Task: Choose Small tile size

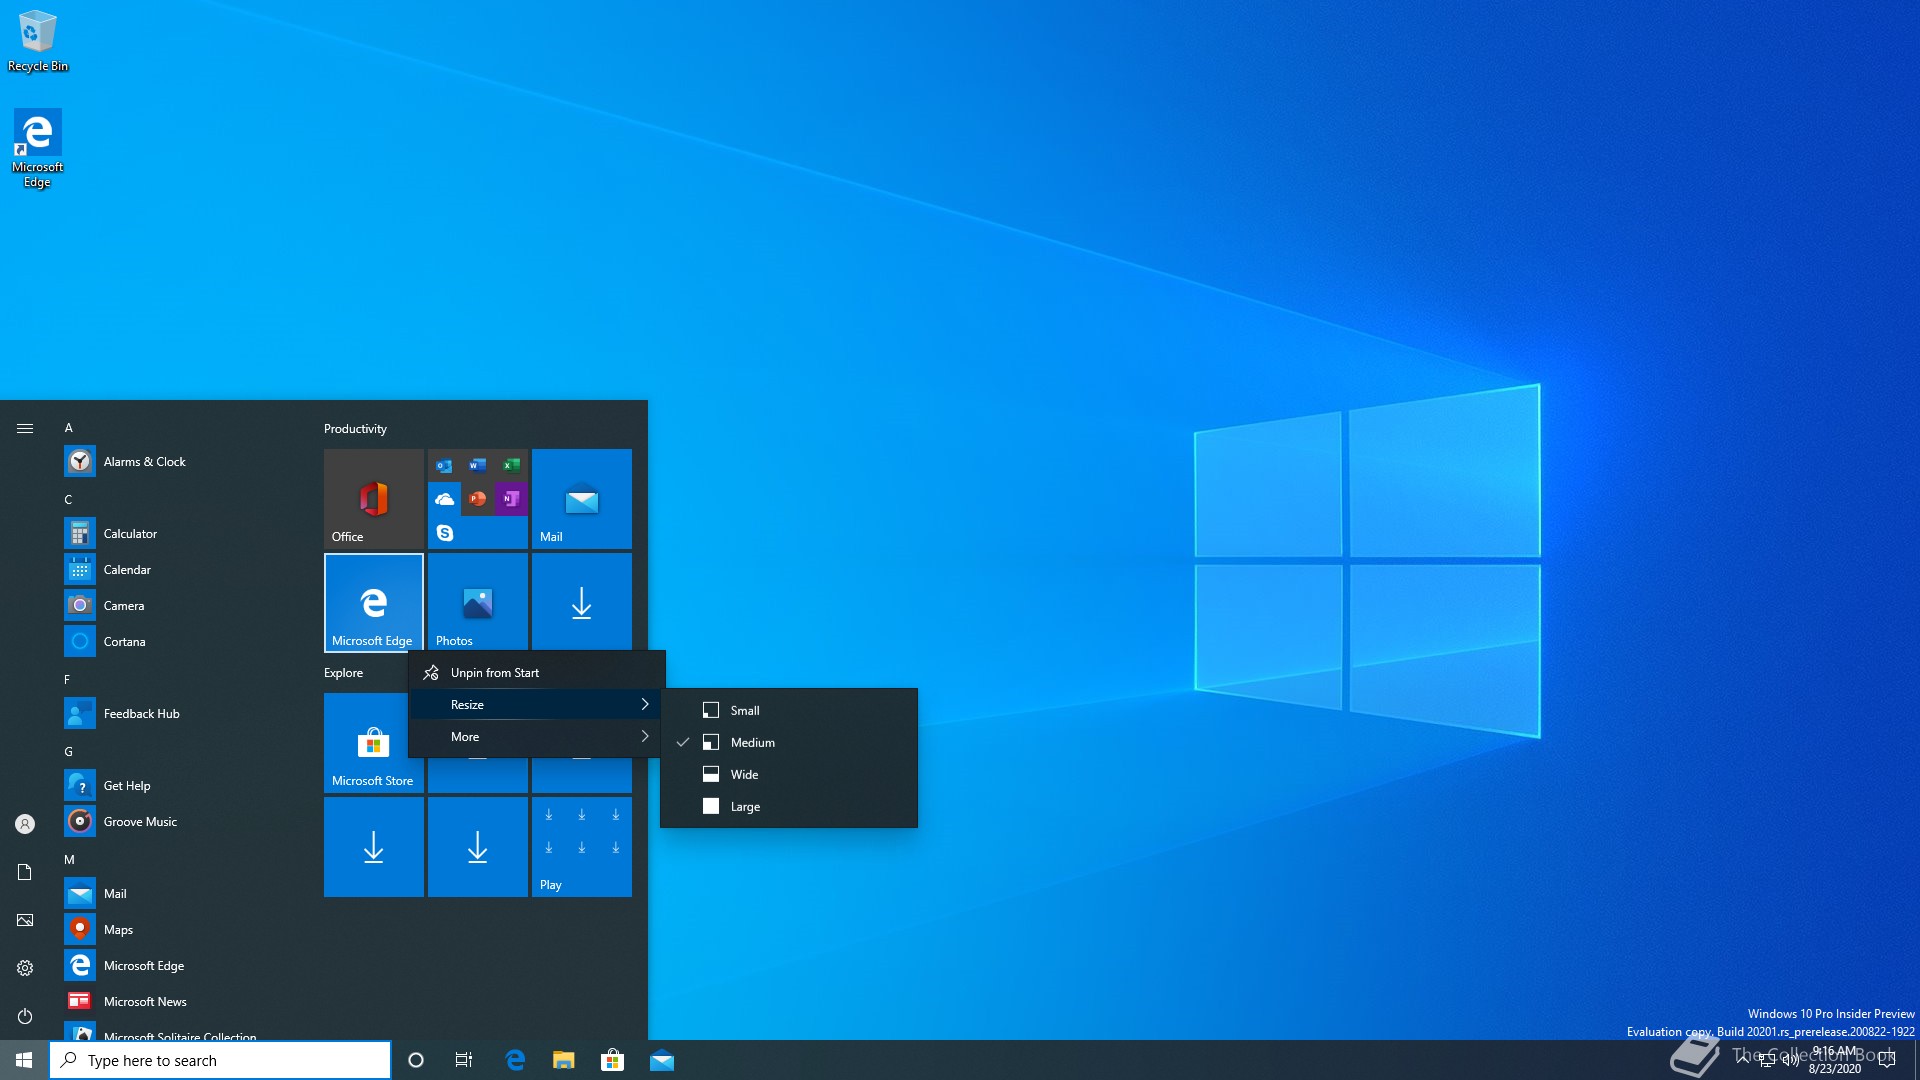Action: [789, 710]
